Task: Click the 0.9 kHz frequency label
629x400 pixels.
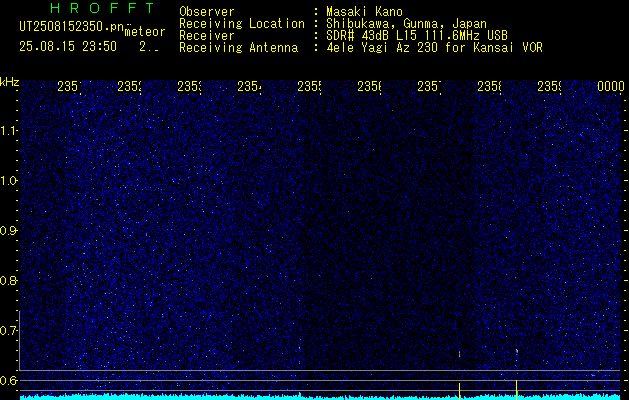Action: (8, 230)
